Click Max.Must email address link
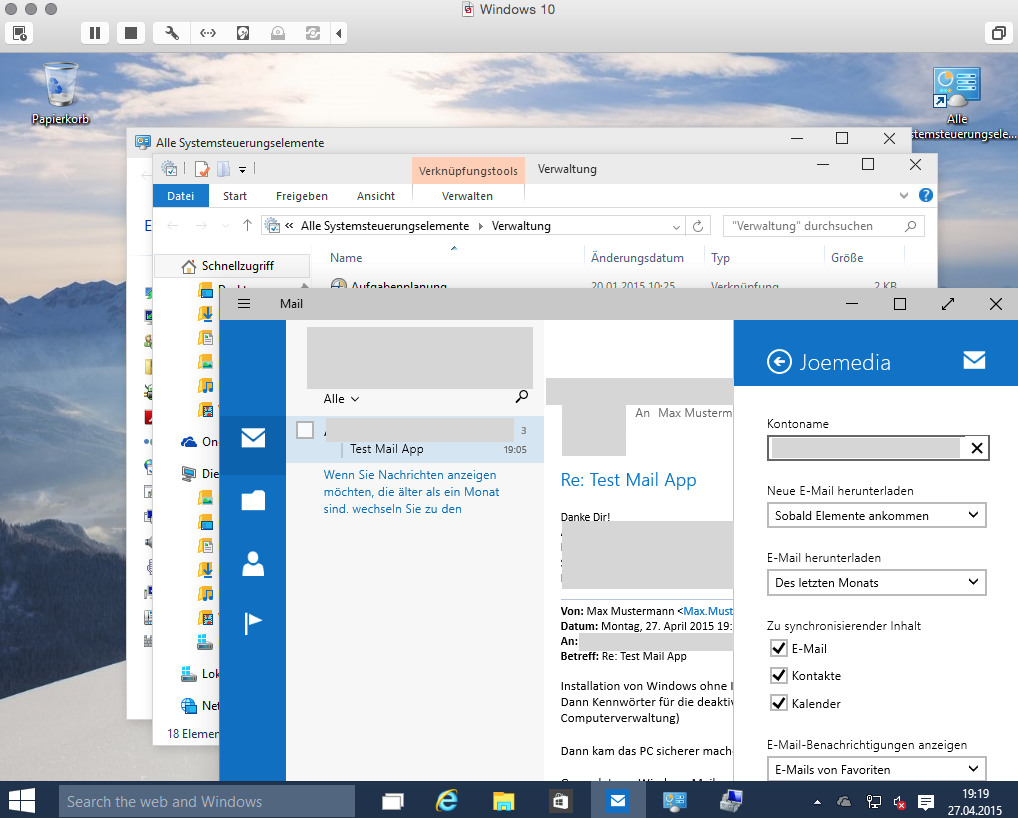The height and width of the screenshot is (818, 1018). click(708, 611)
